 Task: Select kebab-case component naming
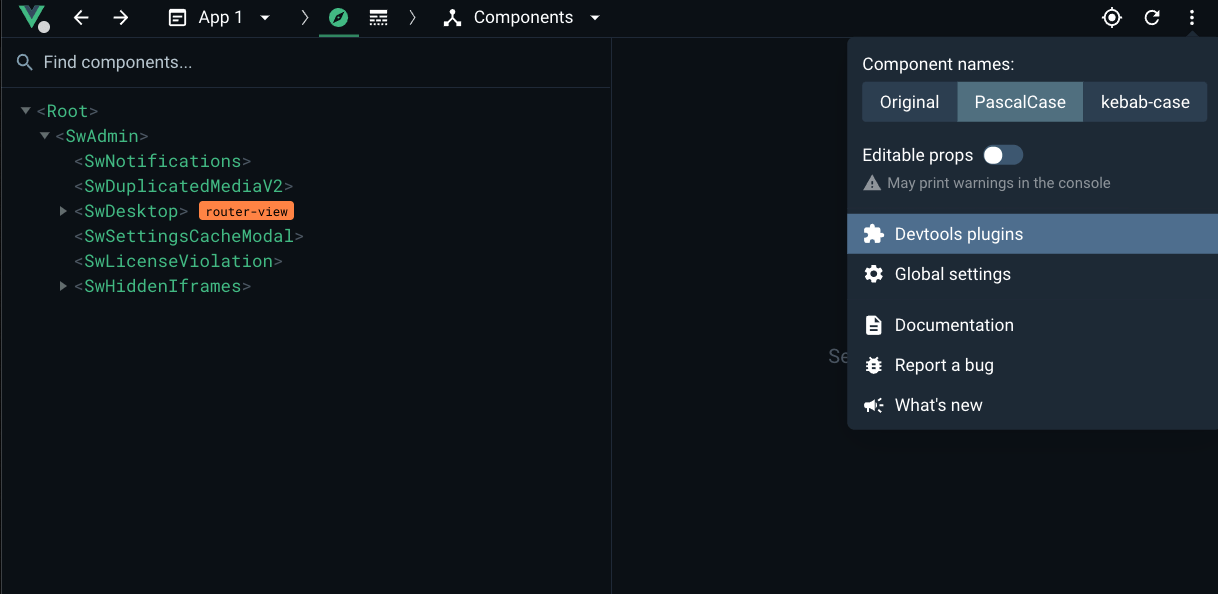click(1145, 101)
